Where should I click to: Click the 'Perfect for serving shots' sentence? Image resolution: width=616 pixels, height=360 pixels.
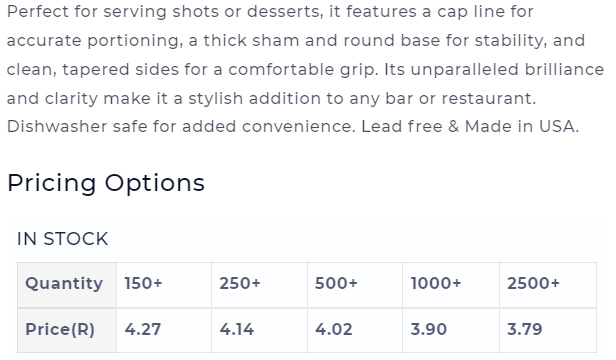(x=270, y=12)
